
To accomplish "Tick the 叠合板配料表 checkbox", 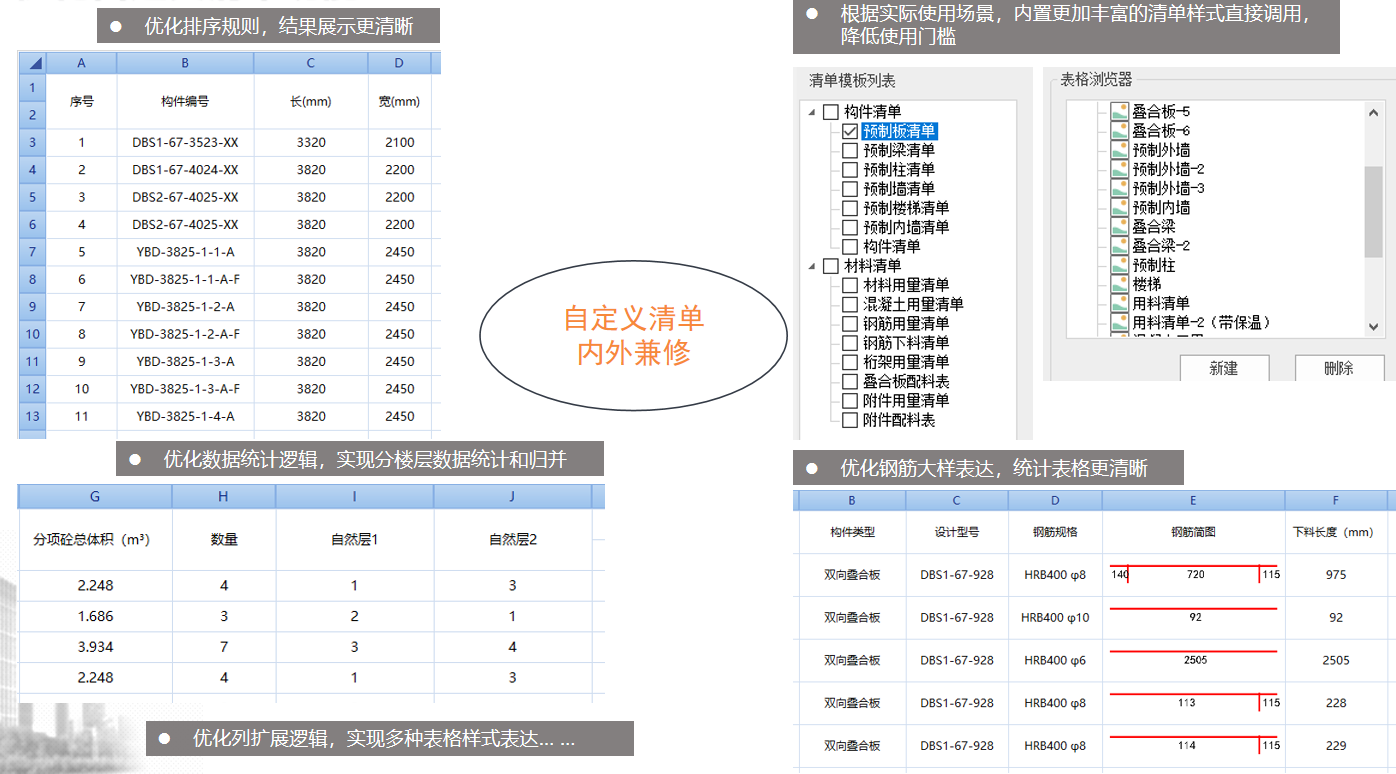I will pos(850,381).
